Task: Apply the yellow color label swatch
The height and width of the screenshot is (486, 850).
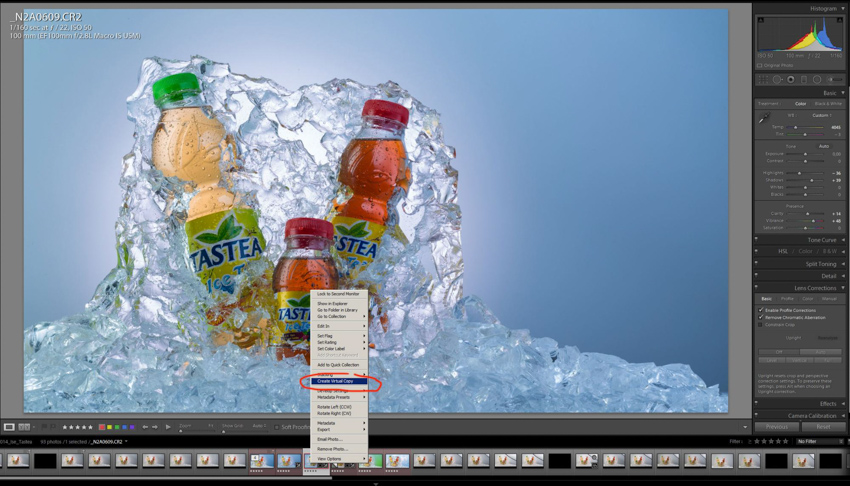Action: coord(109,427)
